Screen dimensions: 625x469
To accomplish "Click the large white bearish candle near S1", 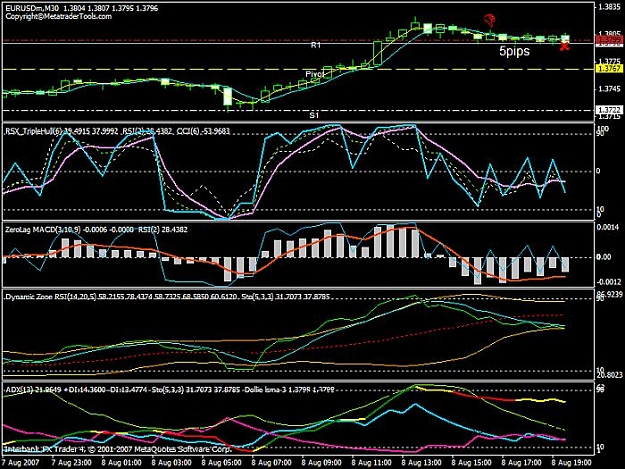I will (x=227, y=96).
